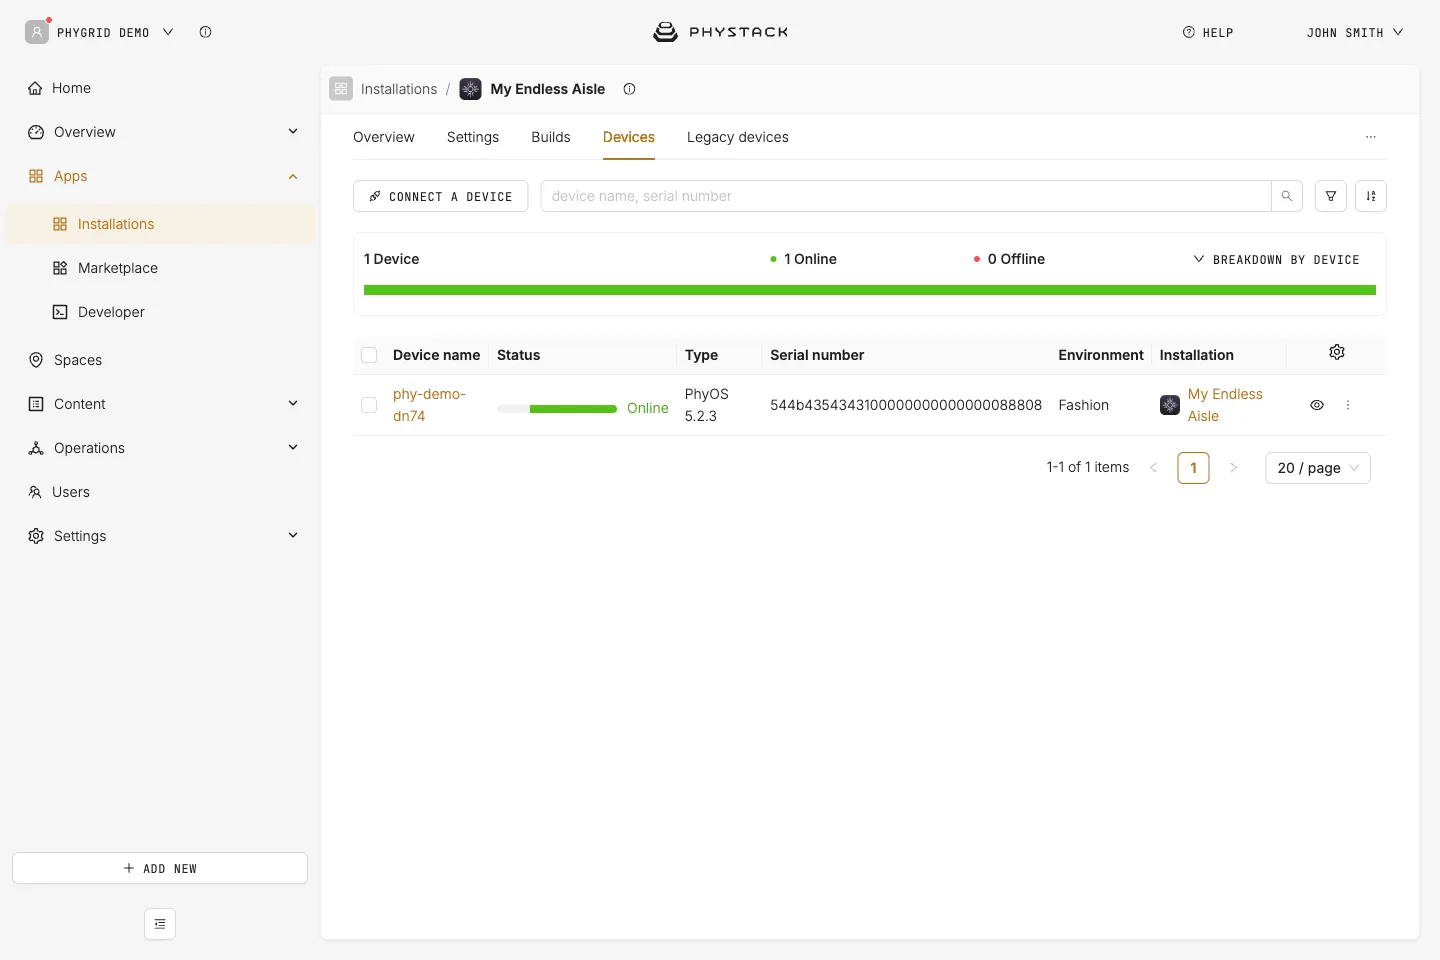
Task: Click the Phystack logo at top
Action: click(x=720, y=32)
